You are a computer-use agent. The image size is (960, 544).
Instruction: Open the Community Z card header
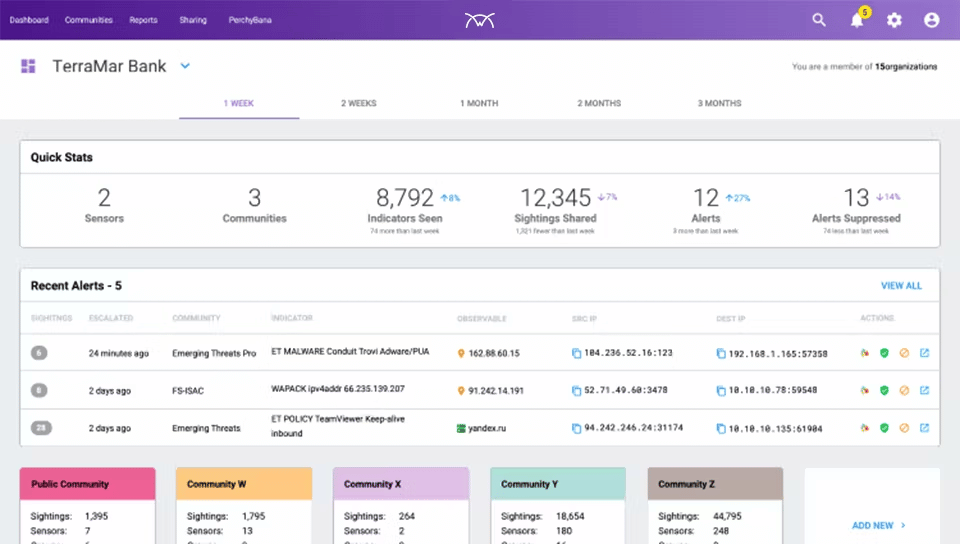[x=715, y=484]
